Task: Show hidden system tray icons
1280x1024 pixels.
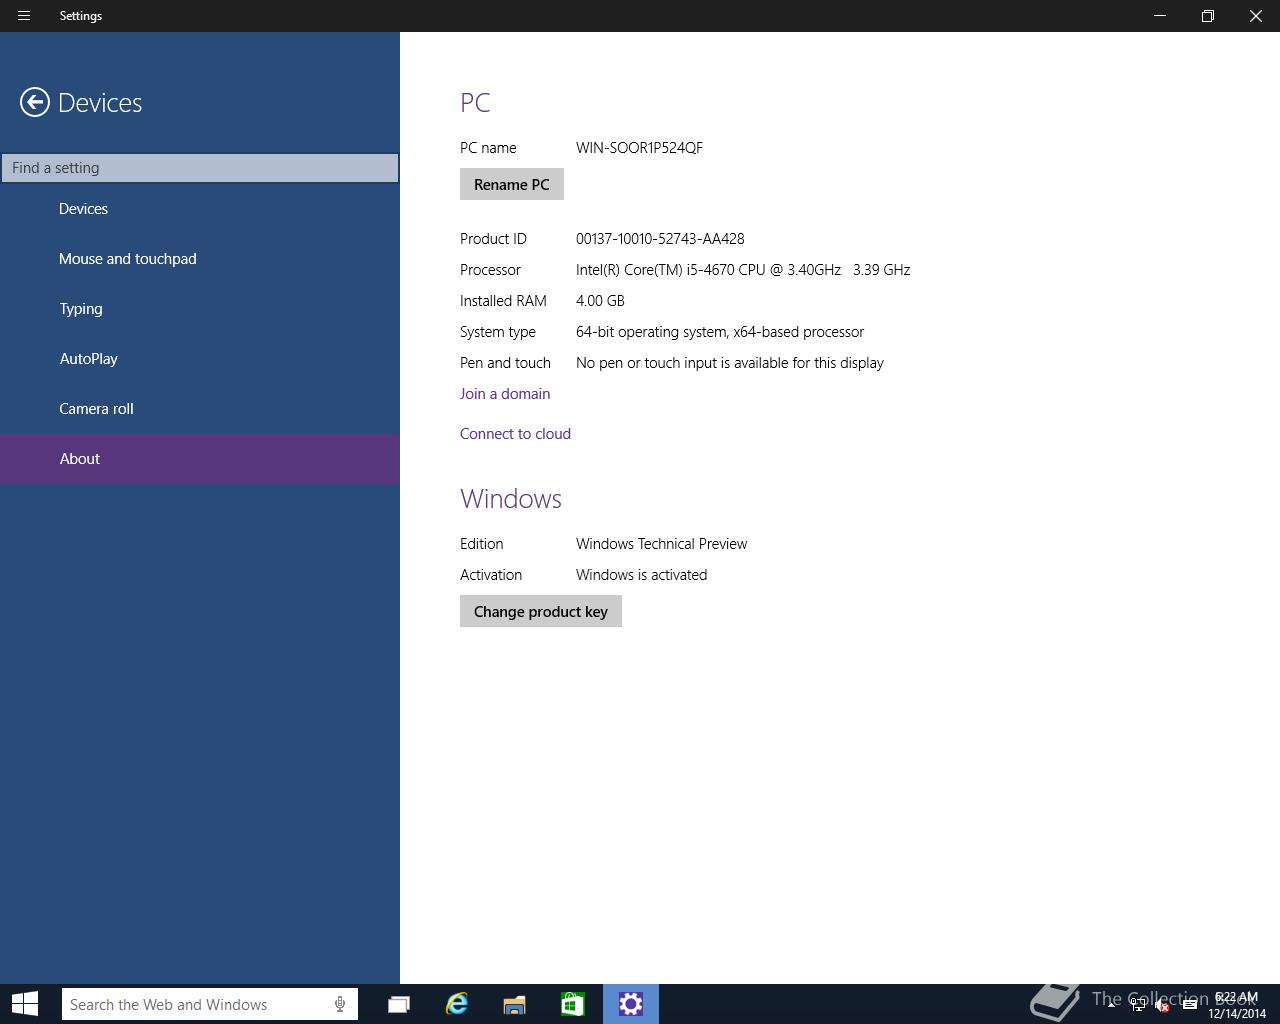Action: [1112, 1004]
